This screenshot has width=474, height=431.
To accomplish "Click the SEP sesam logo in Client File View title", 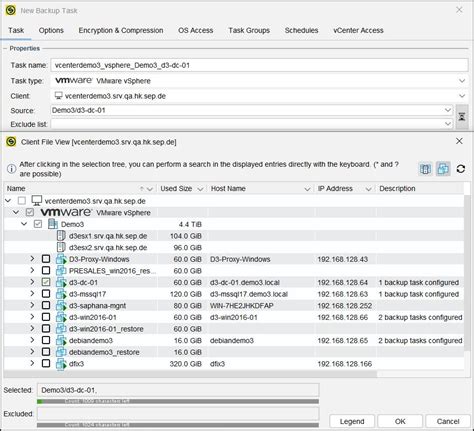I will [x=11, y=142].
